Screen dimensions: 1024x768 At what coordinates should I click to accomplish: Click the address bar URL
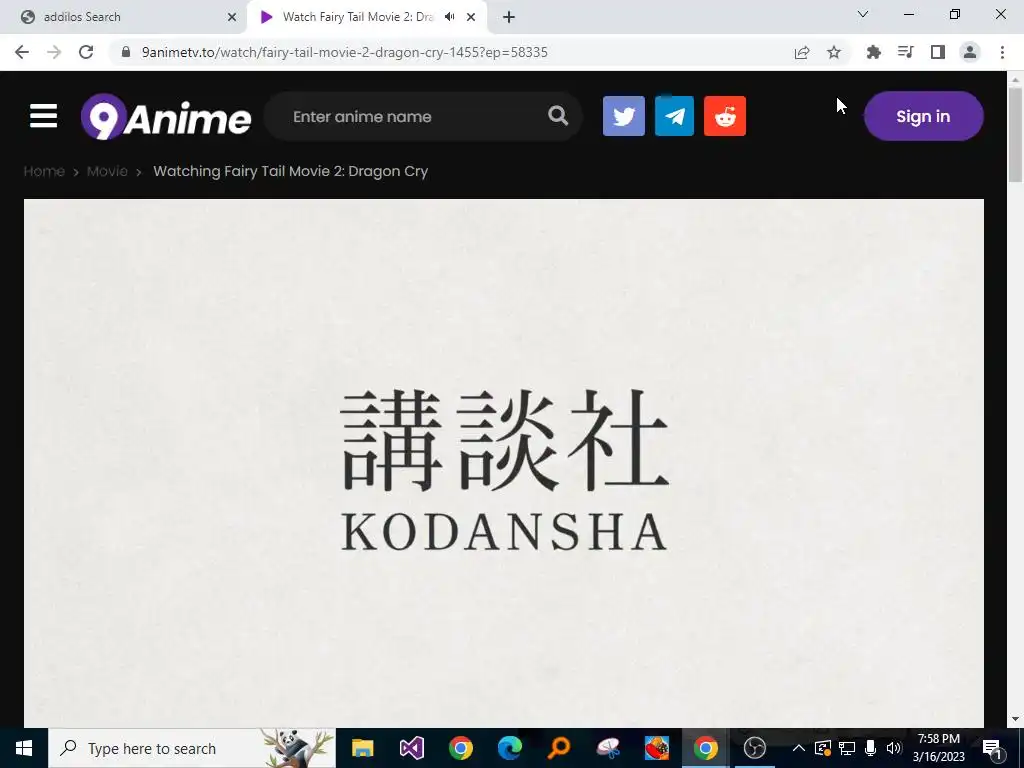(x=344, y=52)
